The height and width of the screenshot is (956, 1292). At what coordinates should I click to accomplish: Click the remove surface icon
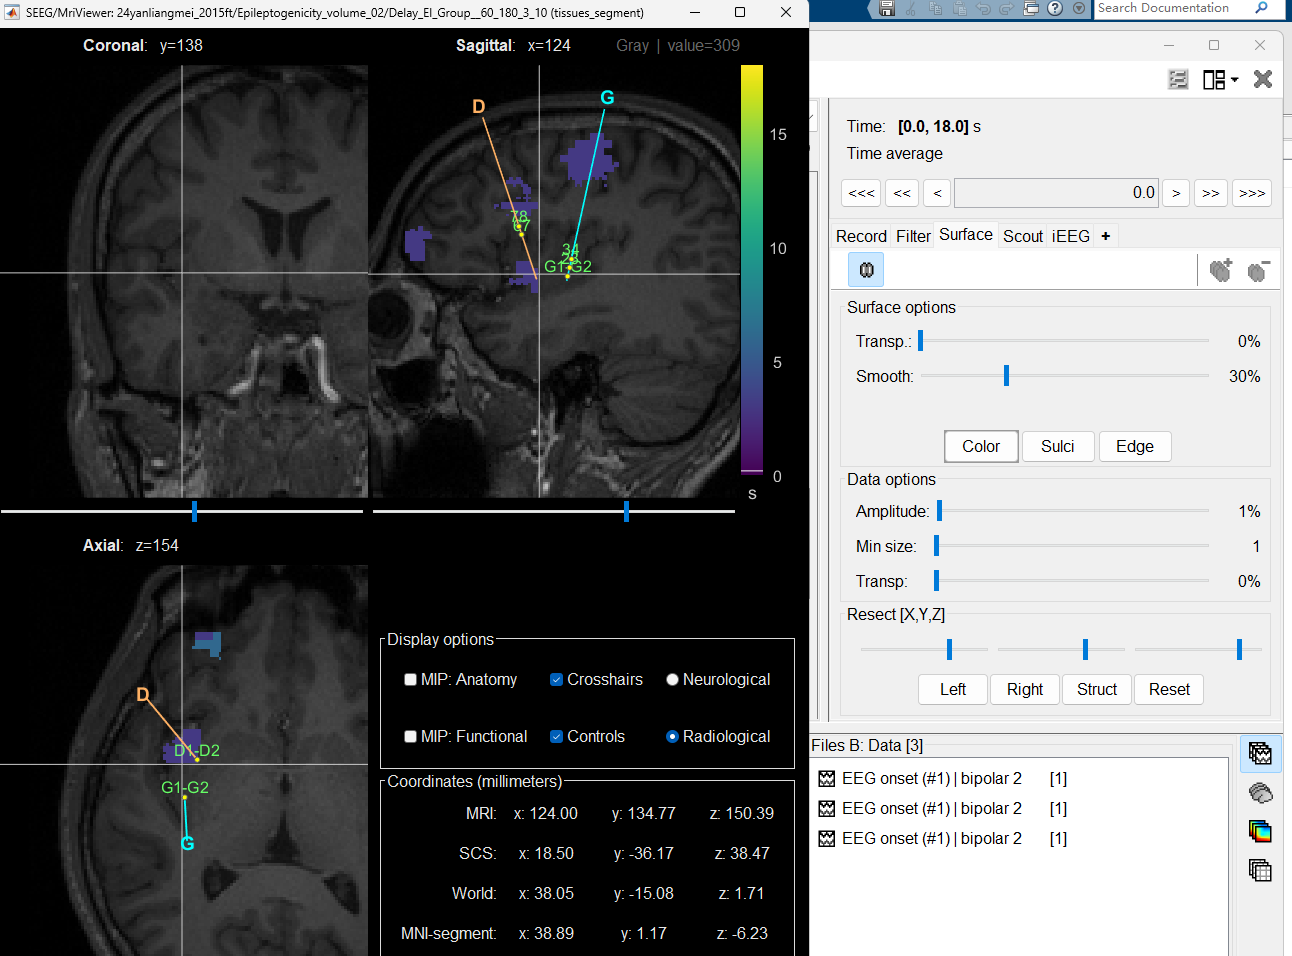1258,270
